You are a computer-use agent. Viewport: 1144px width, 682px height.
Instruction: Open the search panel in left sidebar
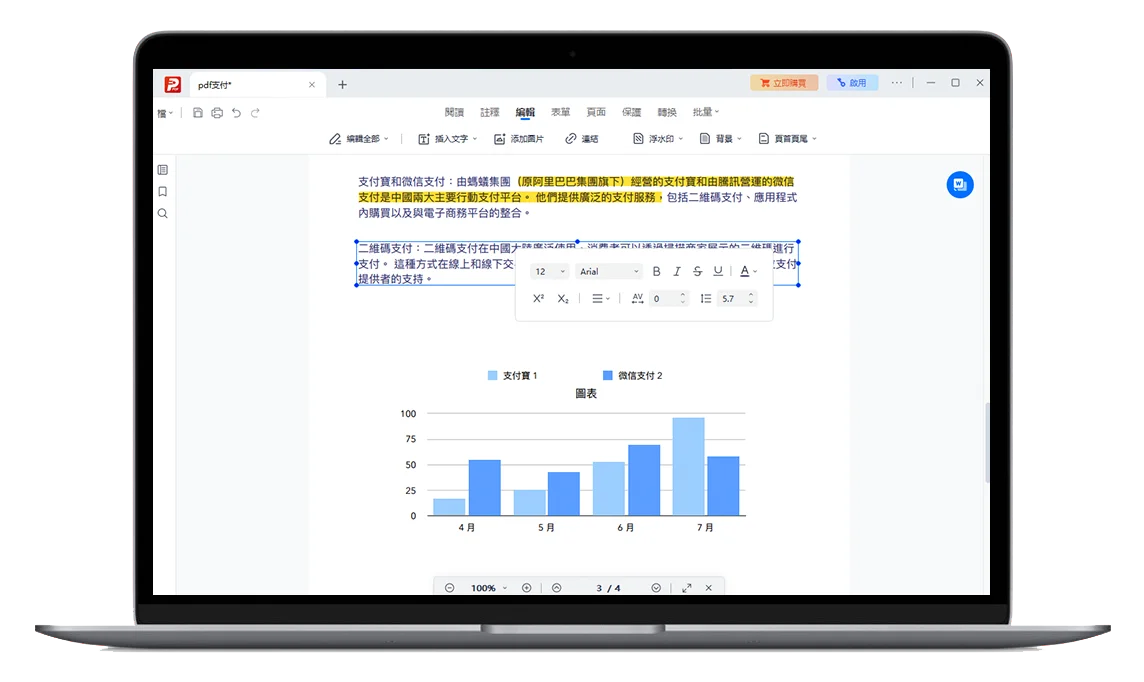[x=163, y=214]
